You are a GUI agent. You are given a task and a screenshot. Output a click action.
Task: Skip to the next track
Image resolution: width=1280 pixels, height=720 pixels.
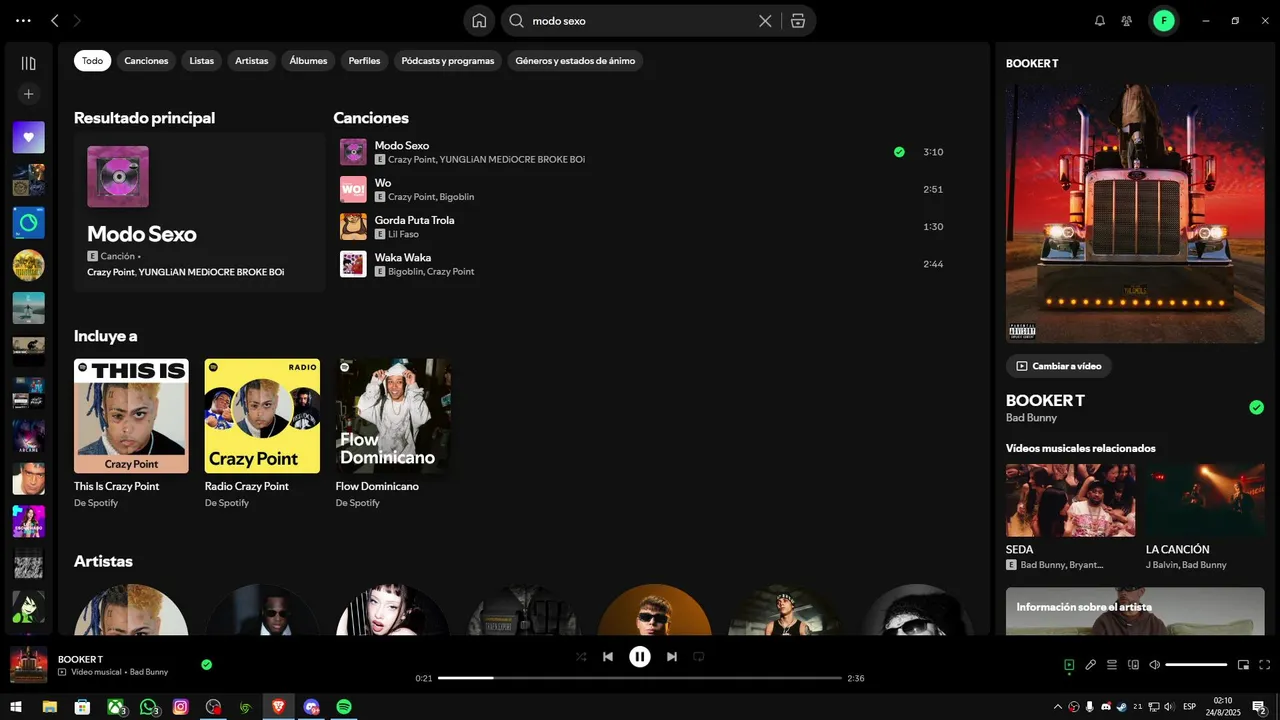[672, 657]
